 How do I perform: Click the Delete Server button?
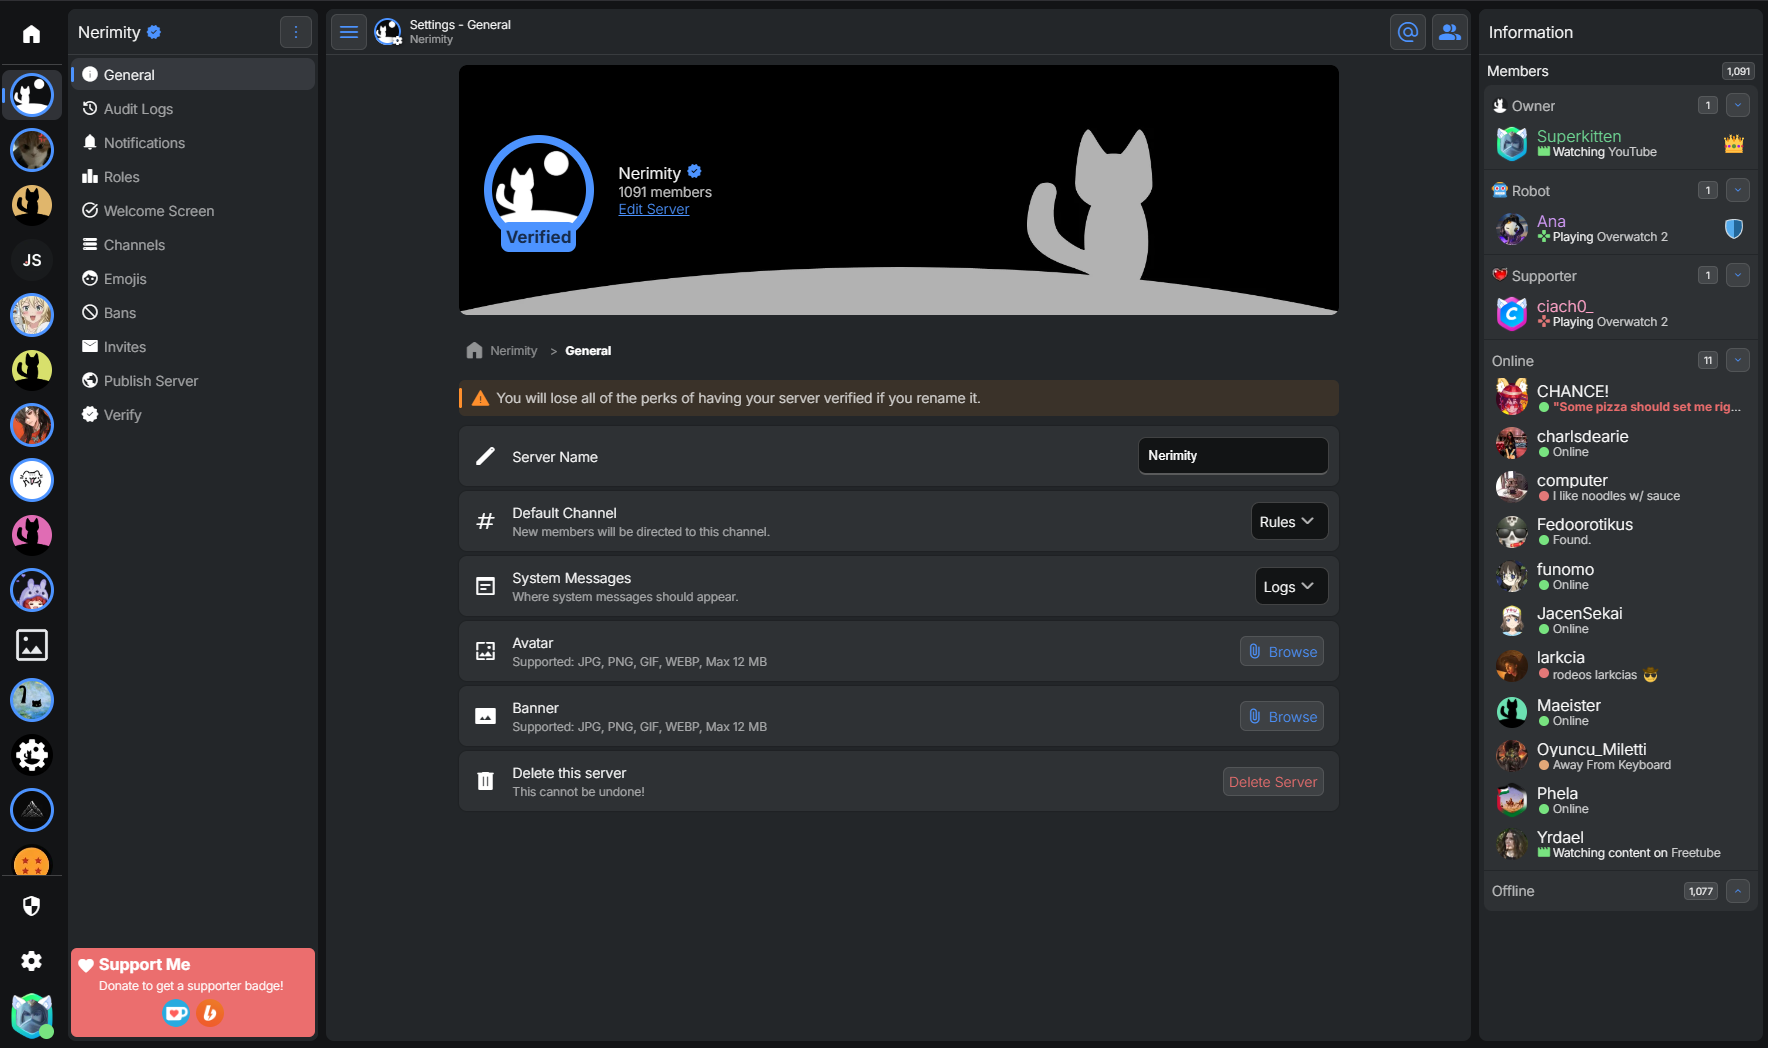[x=1272, y=782]
